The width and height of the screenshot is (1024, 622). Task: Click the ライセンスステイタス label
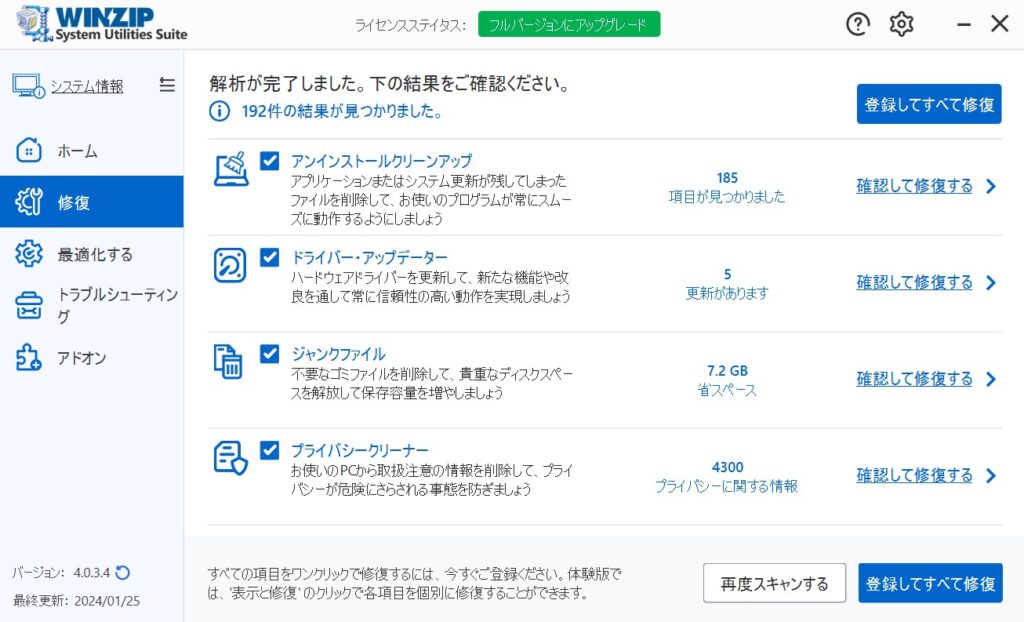[x=410, y=25]
